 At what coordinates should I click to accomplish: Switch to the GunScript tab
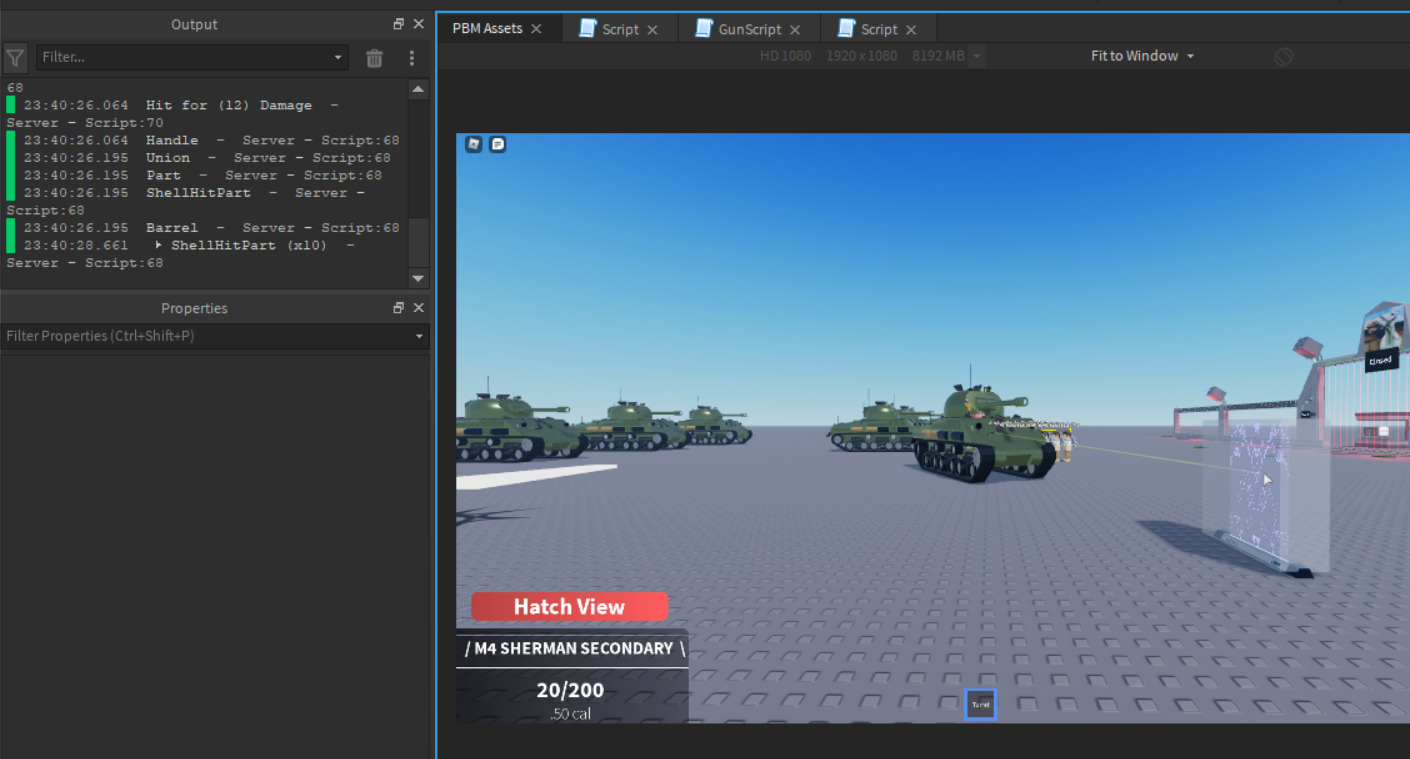coord(749,29)
